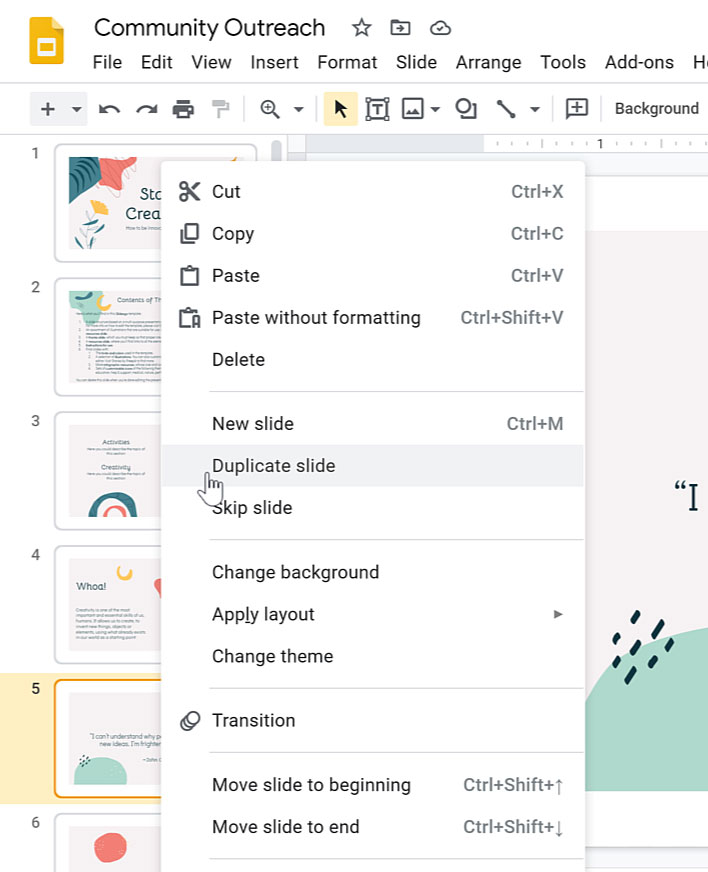Click the insert image icon
Image resolution: width=708 pixels, height=872 pixels.
[412, 109]
